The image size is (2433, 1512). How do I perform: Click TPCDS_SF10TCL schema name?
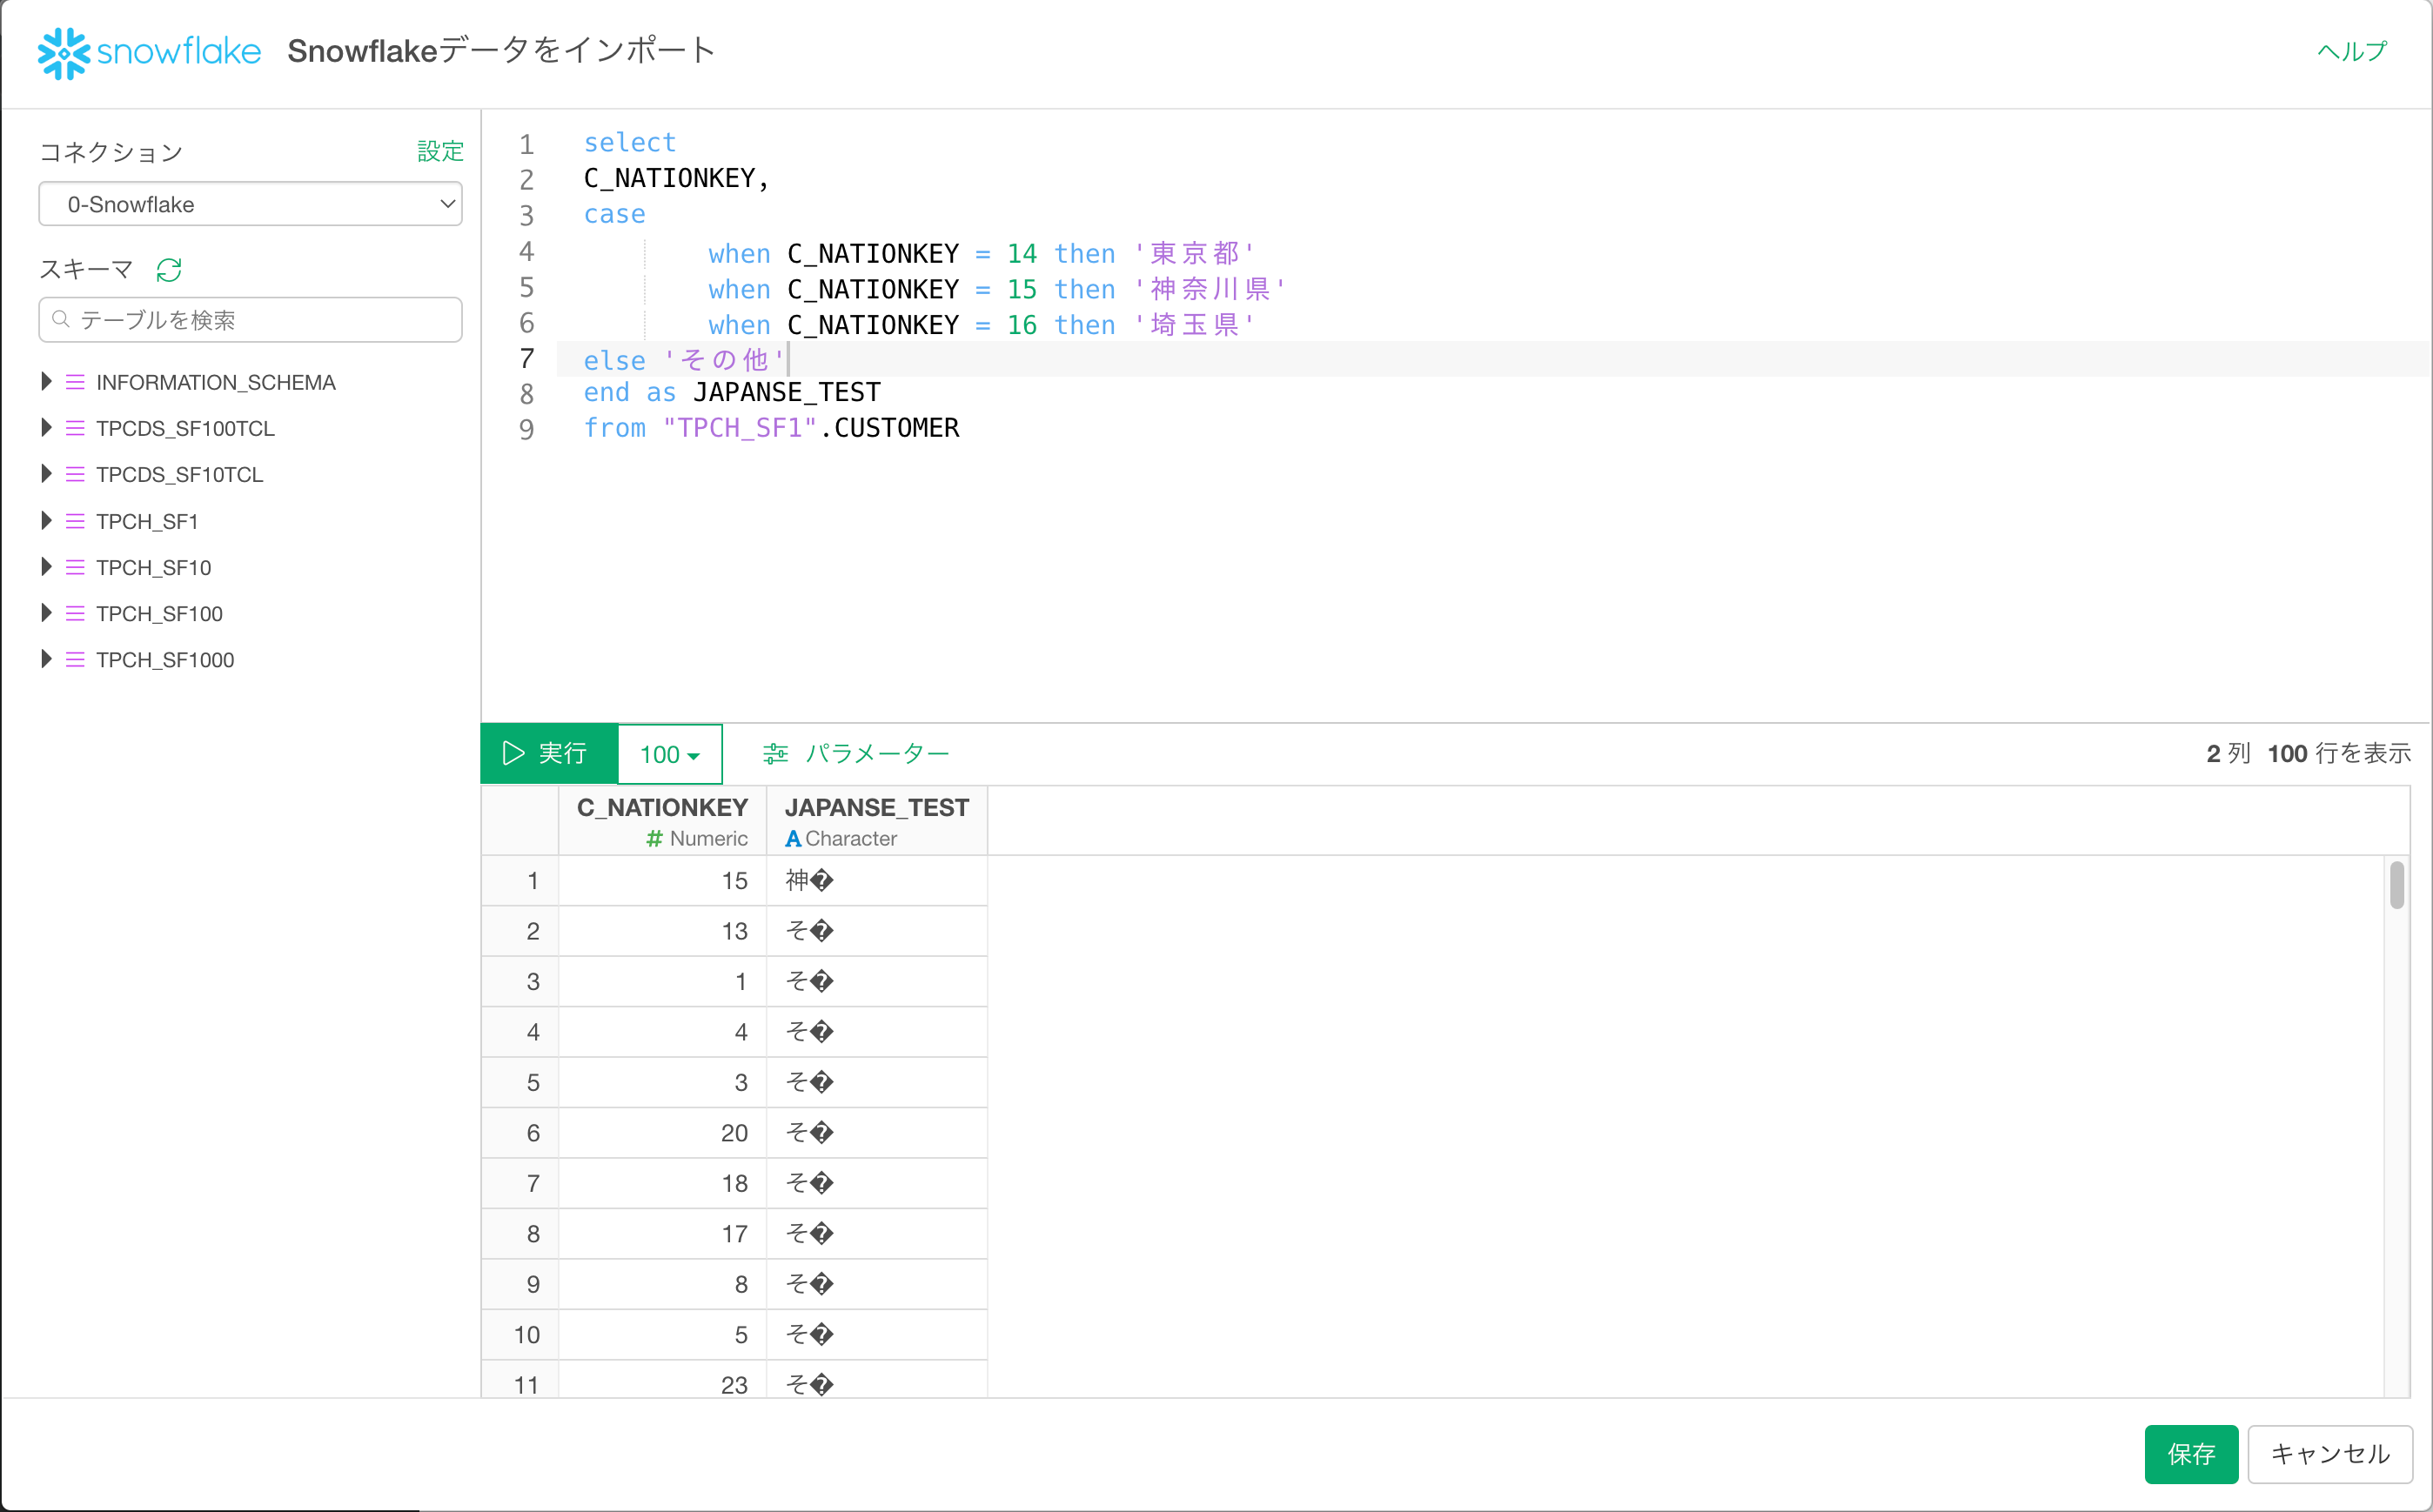pyautogui.click(x=180, y=474)
